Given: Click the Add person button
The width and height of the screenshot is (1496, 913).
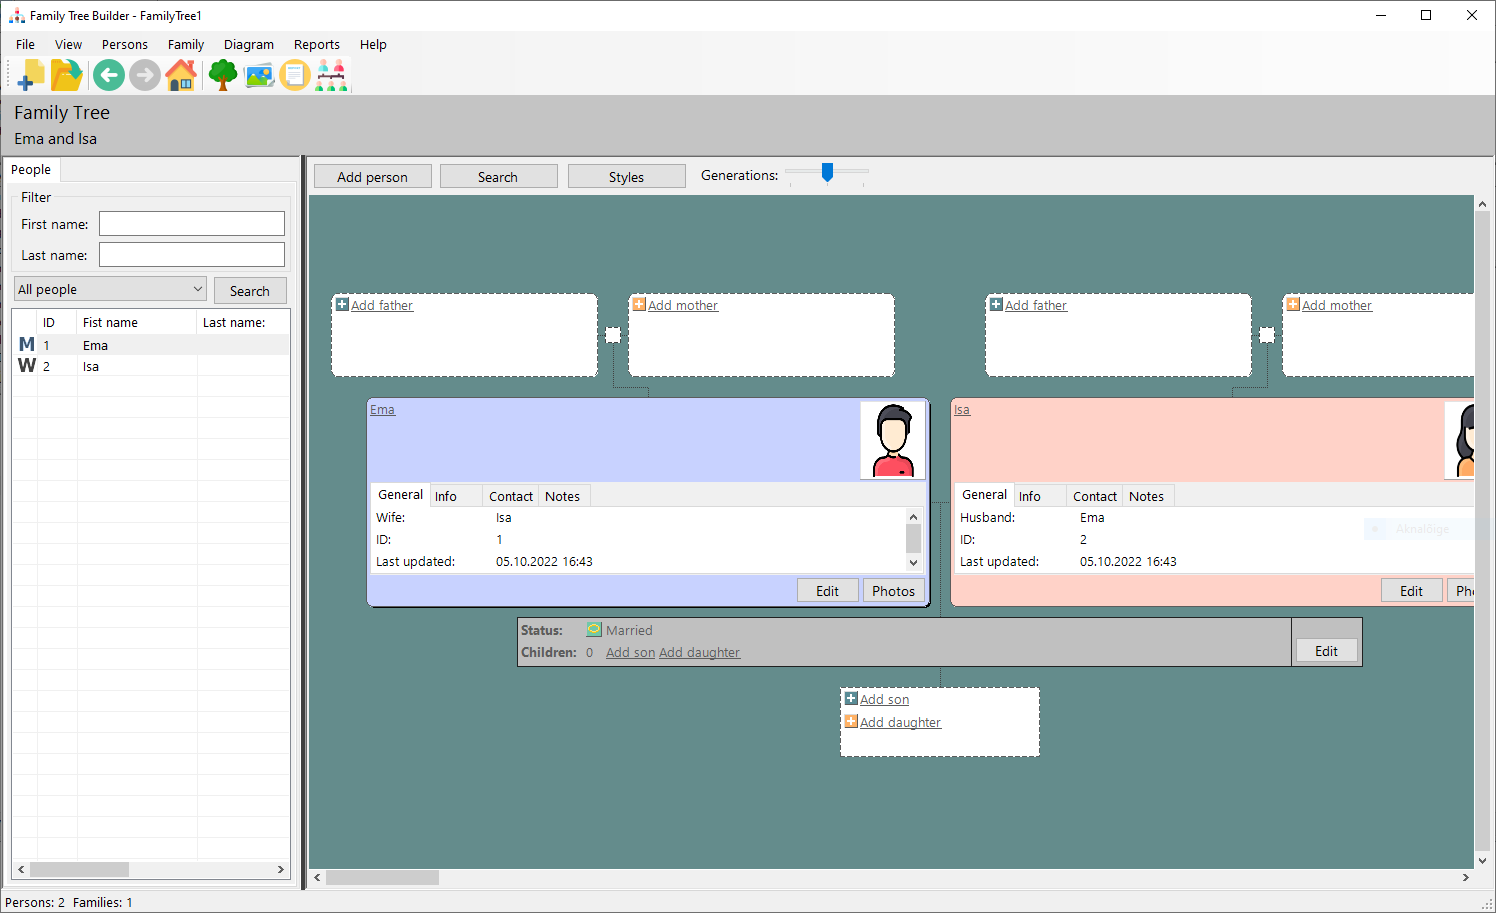Looking at the screenshot, I should pos(372,177).
